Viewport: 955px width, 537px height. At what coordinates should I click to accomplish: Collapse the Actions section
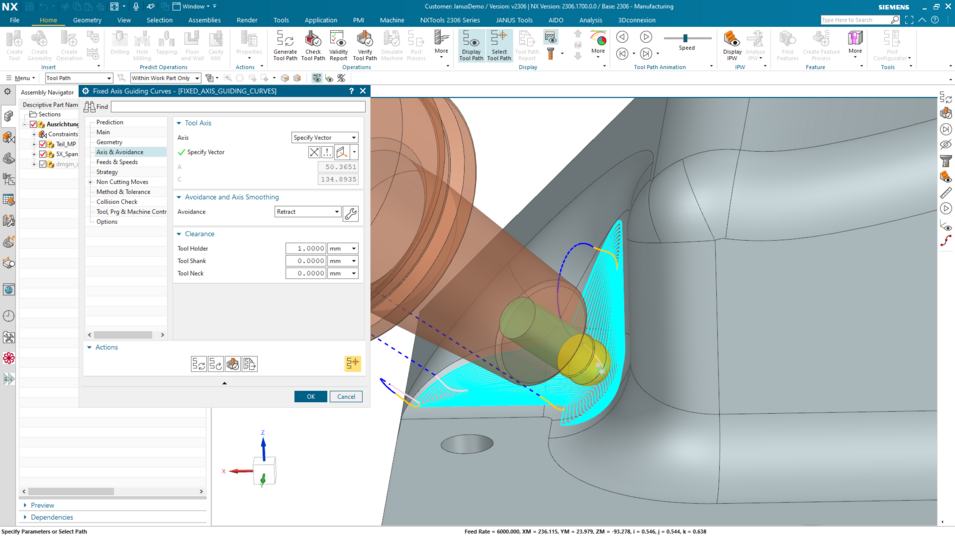90,347
